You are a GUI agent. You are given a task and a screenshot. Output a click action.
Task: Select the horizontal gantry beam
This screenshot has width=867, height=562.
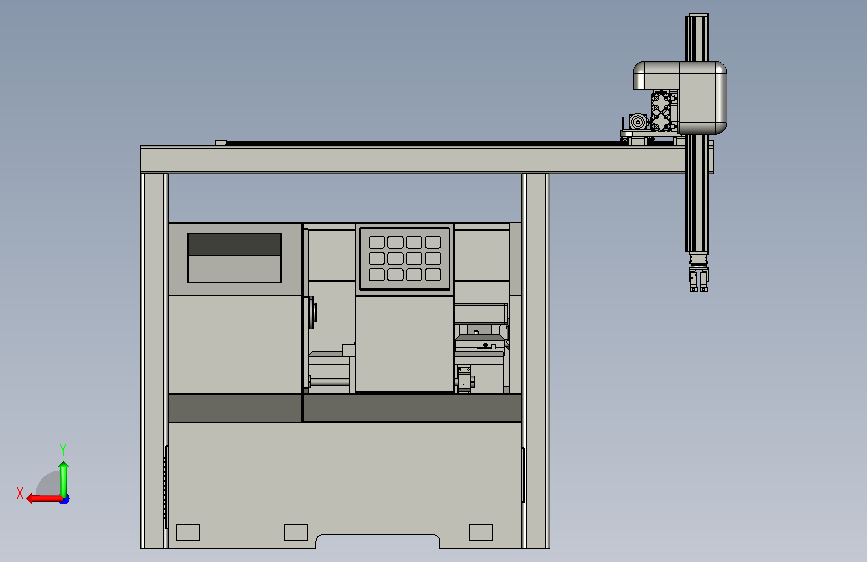point(412,159)
